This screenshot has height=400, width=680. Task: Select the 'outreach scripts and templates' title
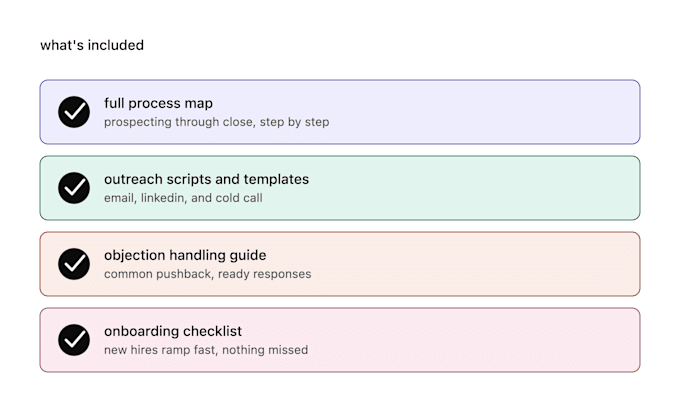(x=206, y=179)
